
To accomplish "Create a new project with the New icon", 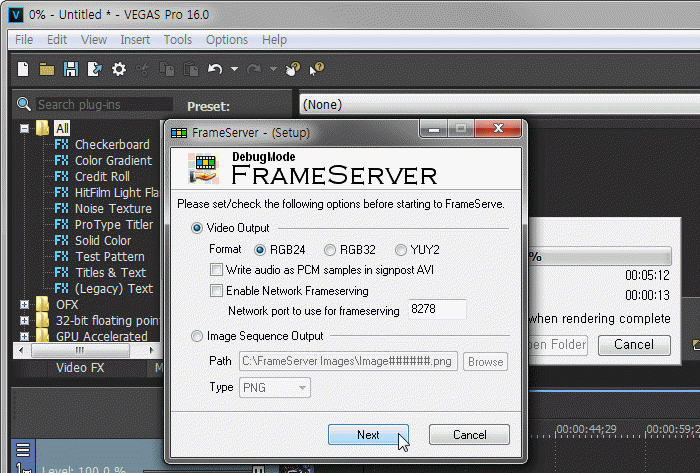I will coord(23,69).
